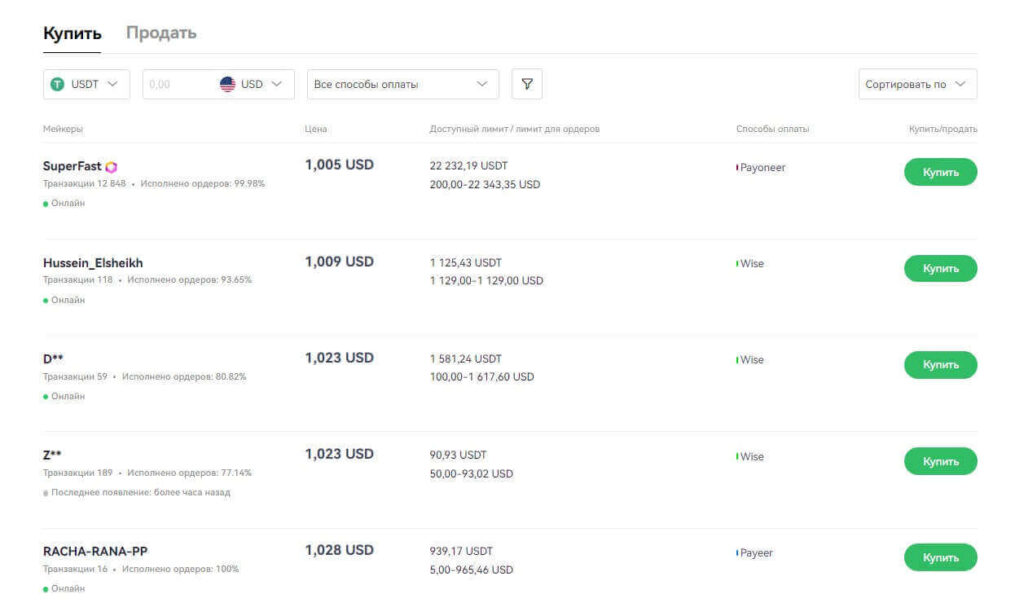Click the US flag currency icon
The width and height of the screenshot is (1024, 607).
tap(227, 85)
